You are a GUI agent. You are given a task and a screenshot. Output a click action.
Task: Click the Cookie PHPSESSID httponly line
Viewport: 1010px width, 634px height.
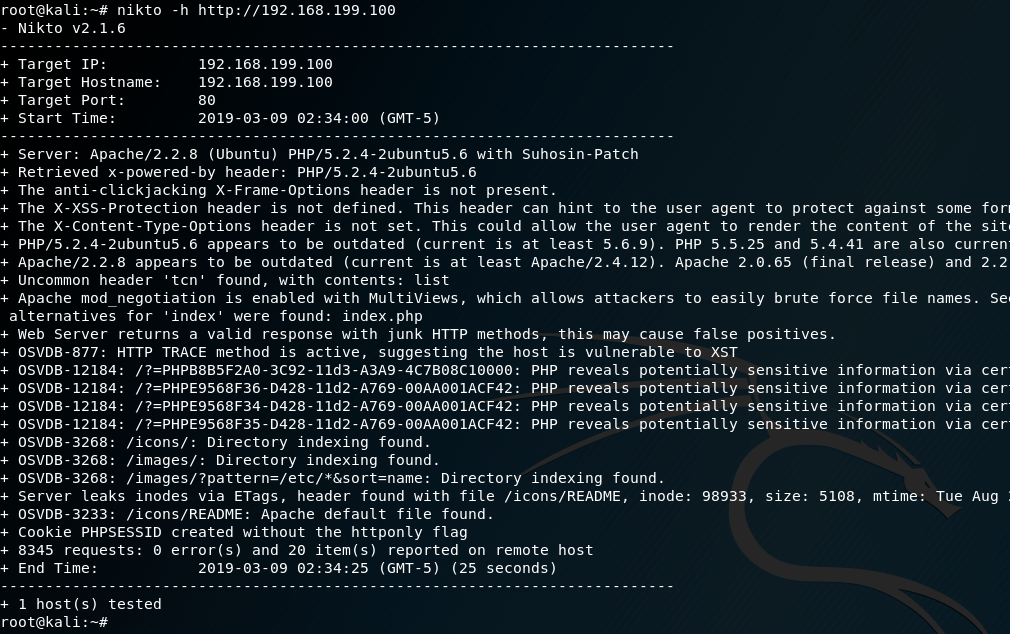[242, 532]
